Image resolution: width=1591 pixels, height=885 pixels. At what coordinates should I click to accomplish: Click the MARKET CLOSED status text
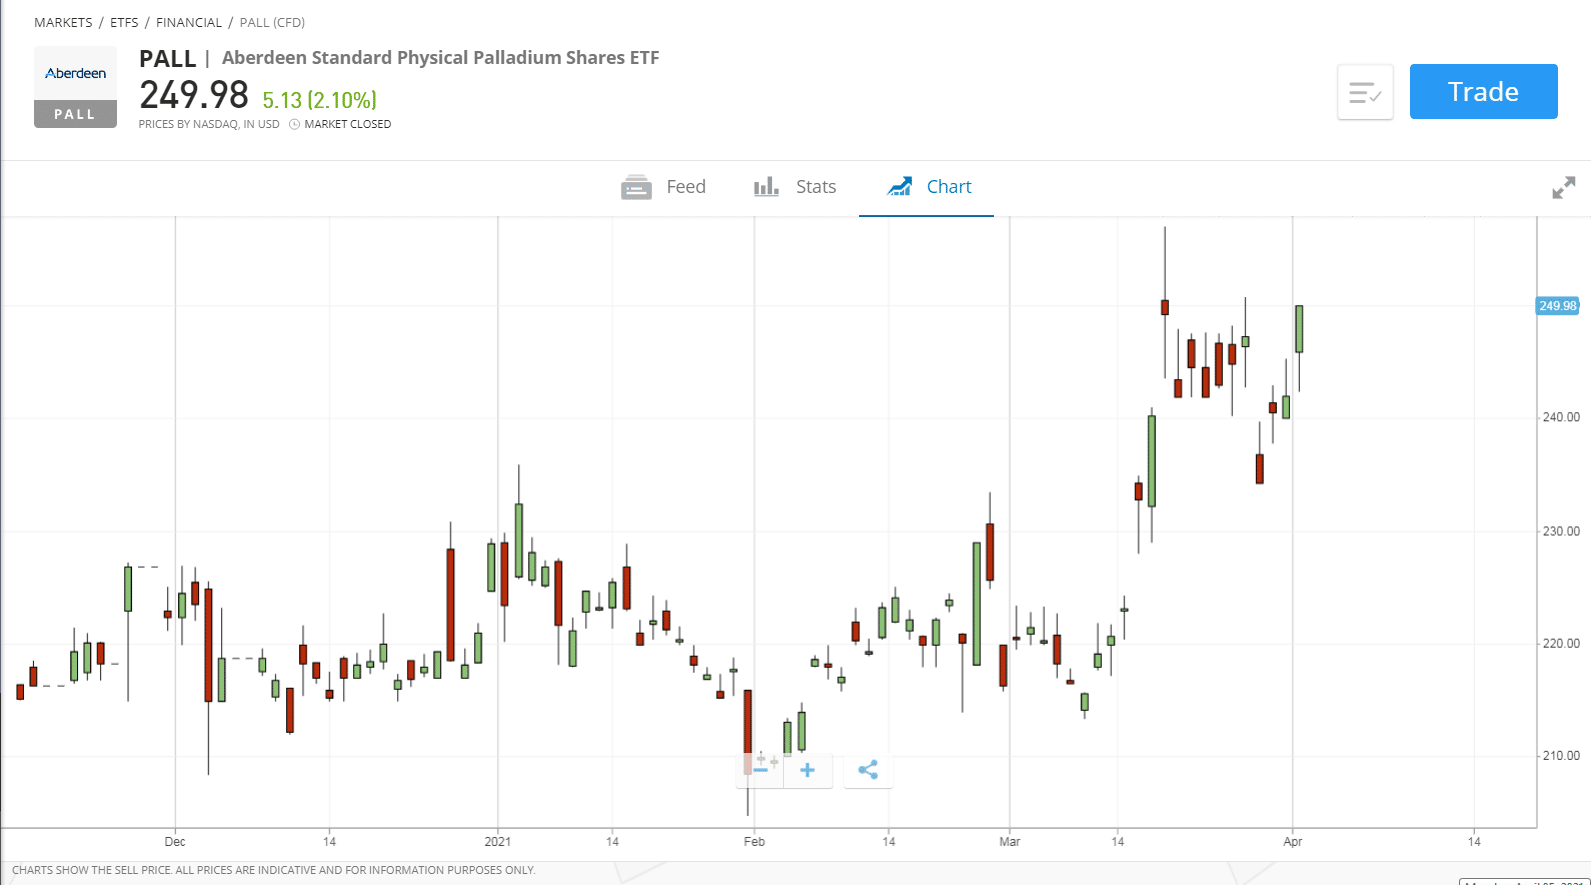[x=347, y=125]
